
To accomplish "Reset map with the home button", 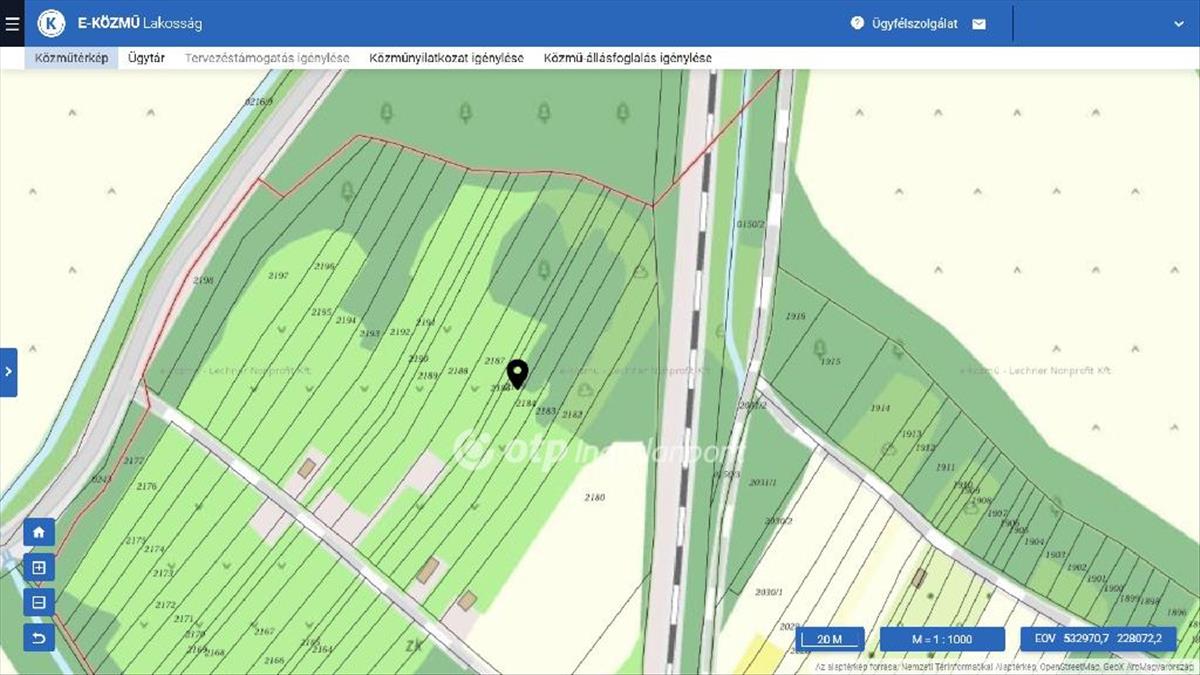I will point(39,532).
